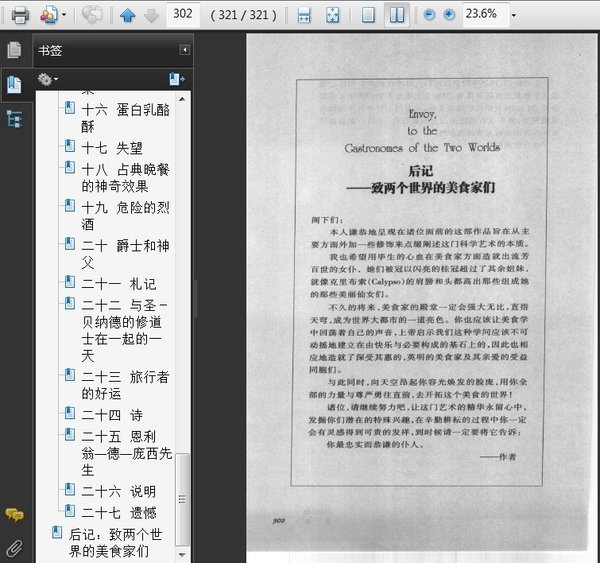This screenshot has height=563, width=600.
Task: Open bookmark 二十一 札记
Action: coord(119,284)
